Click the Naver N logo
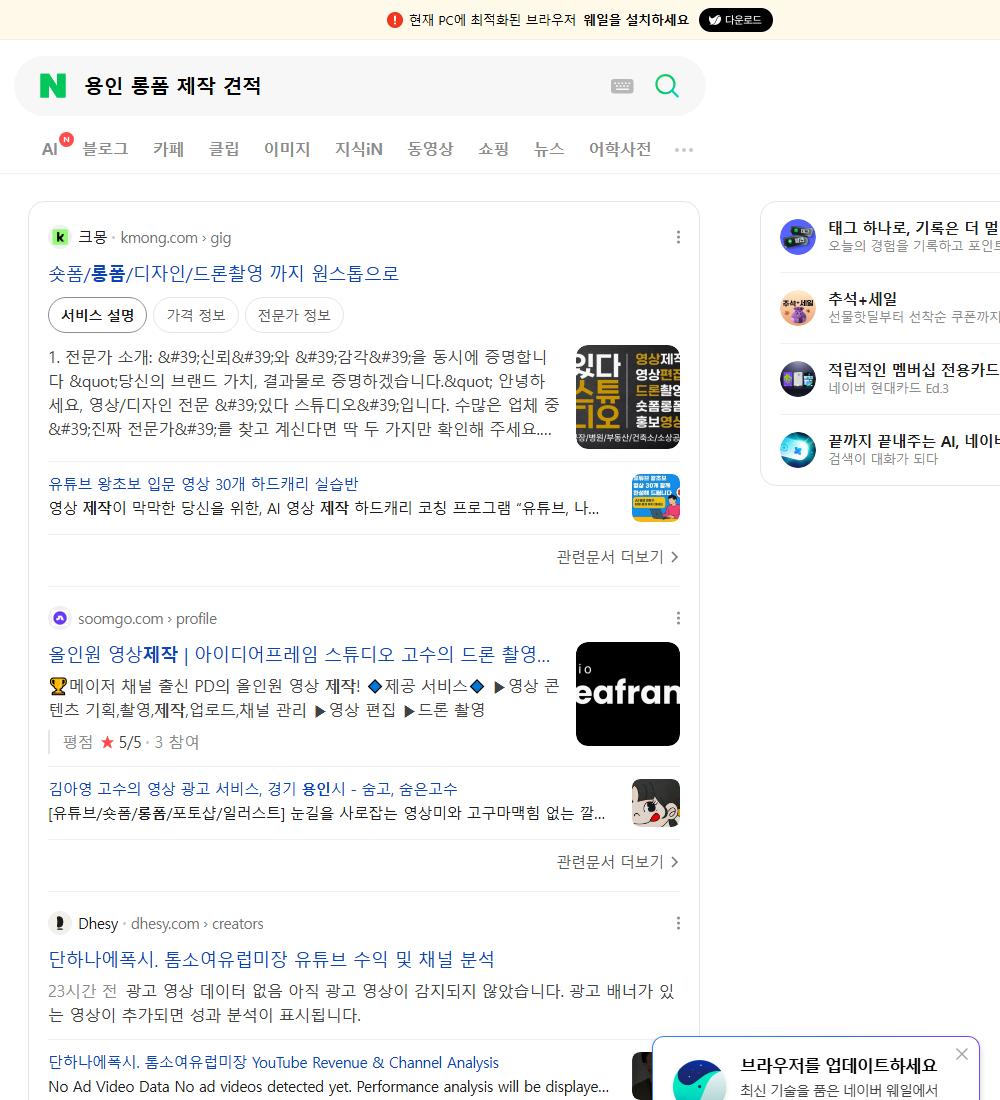Image resolution: width=1000 pixels, height=1100 pixels. tap(53, 86)
